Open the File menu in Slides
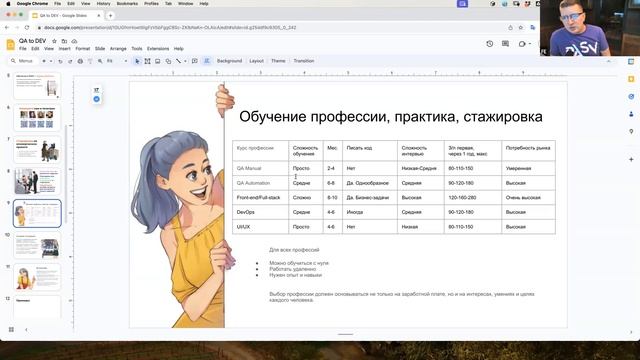 (22, 49)
